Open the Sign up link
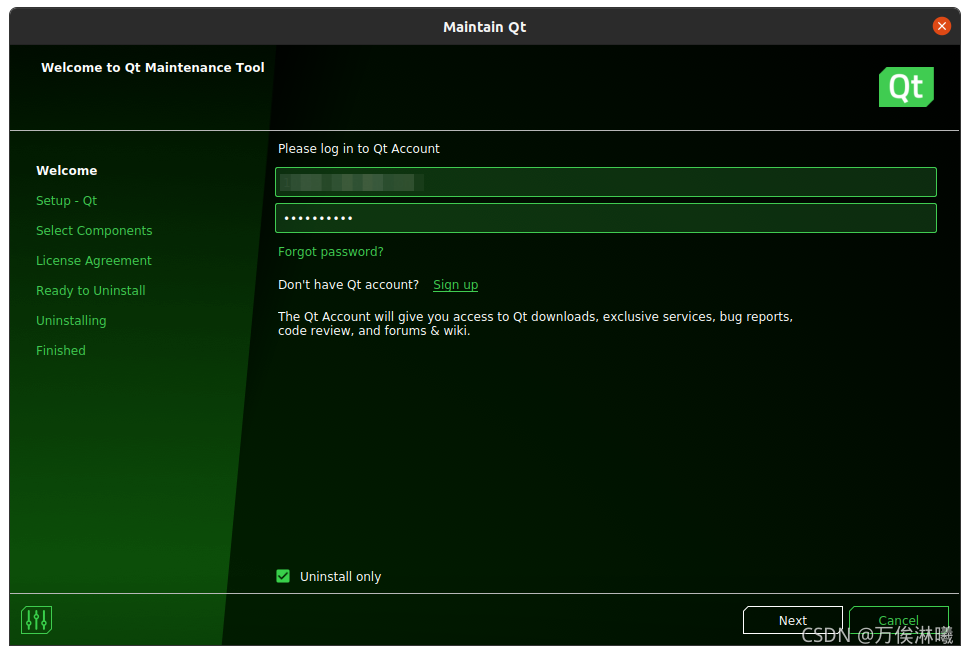The image size is (970, 655). pyautogui.click(x=455, y=285)
